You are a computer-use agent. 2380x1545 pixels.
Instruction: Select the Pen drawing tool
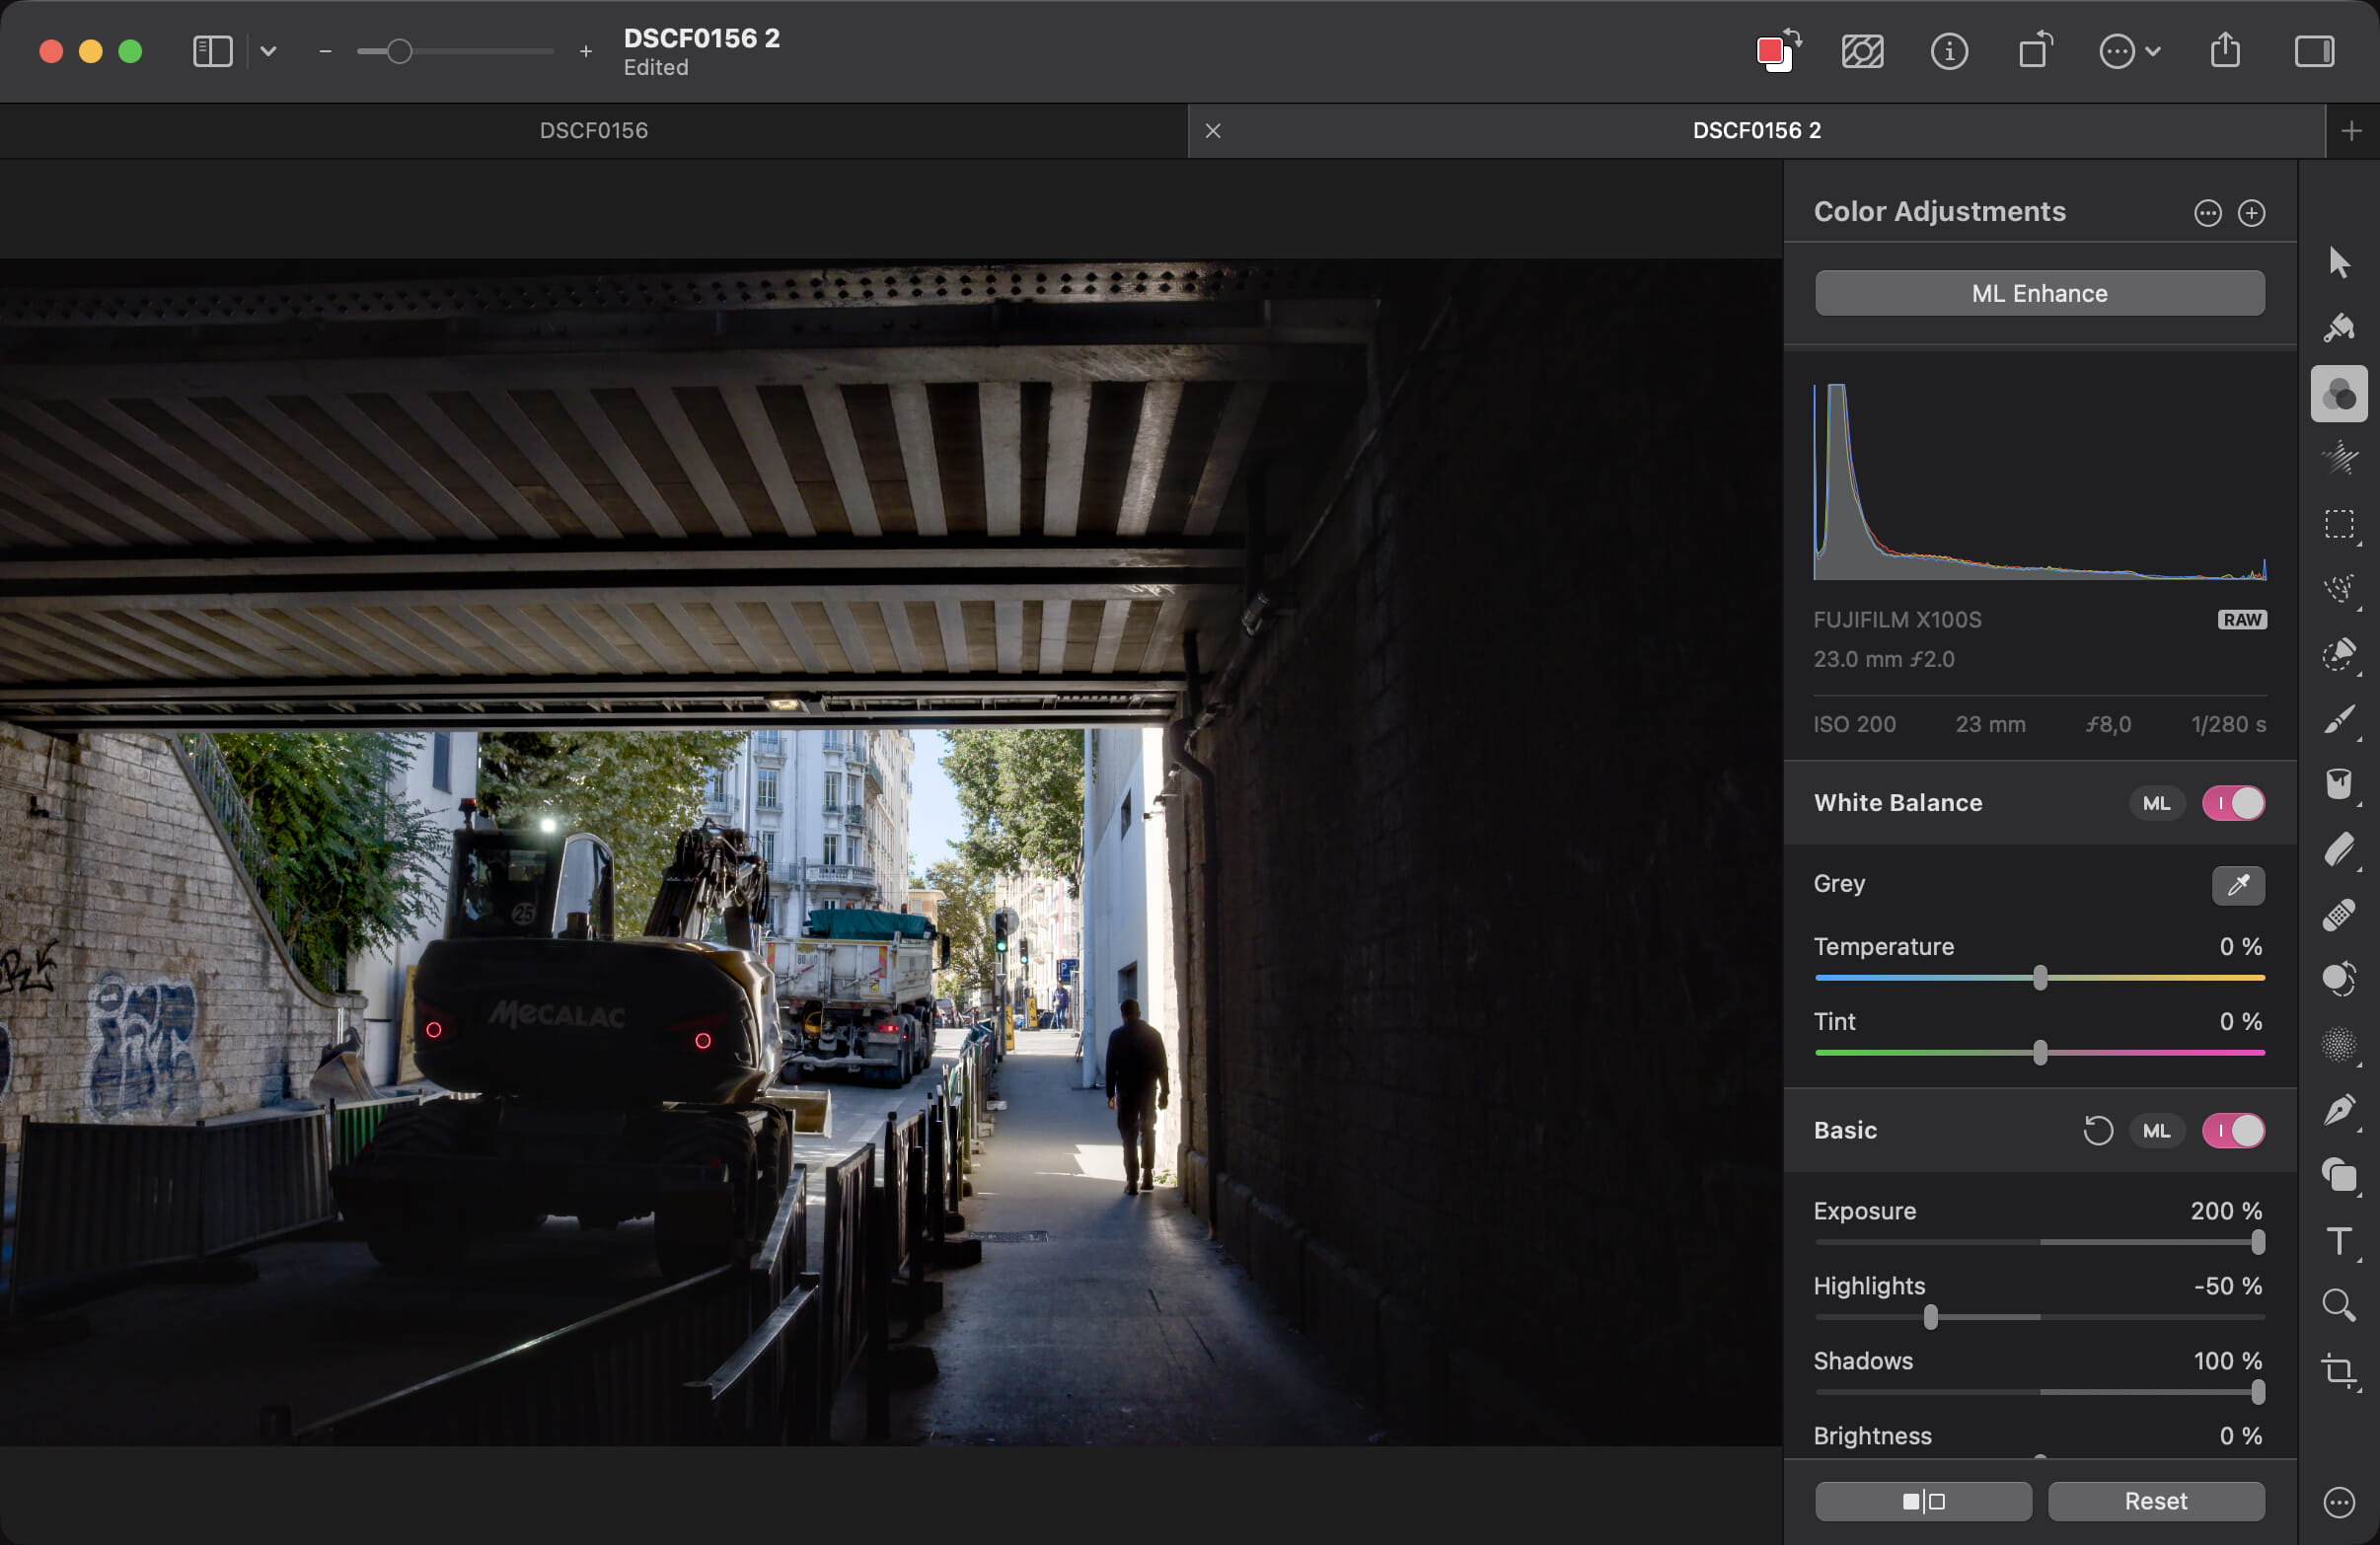(x=2338, y=1110)
